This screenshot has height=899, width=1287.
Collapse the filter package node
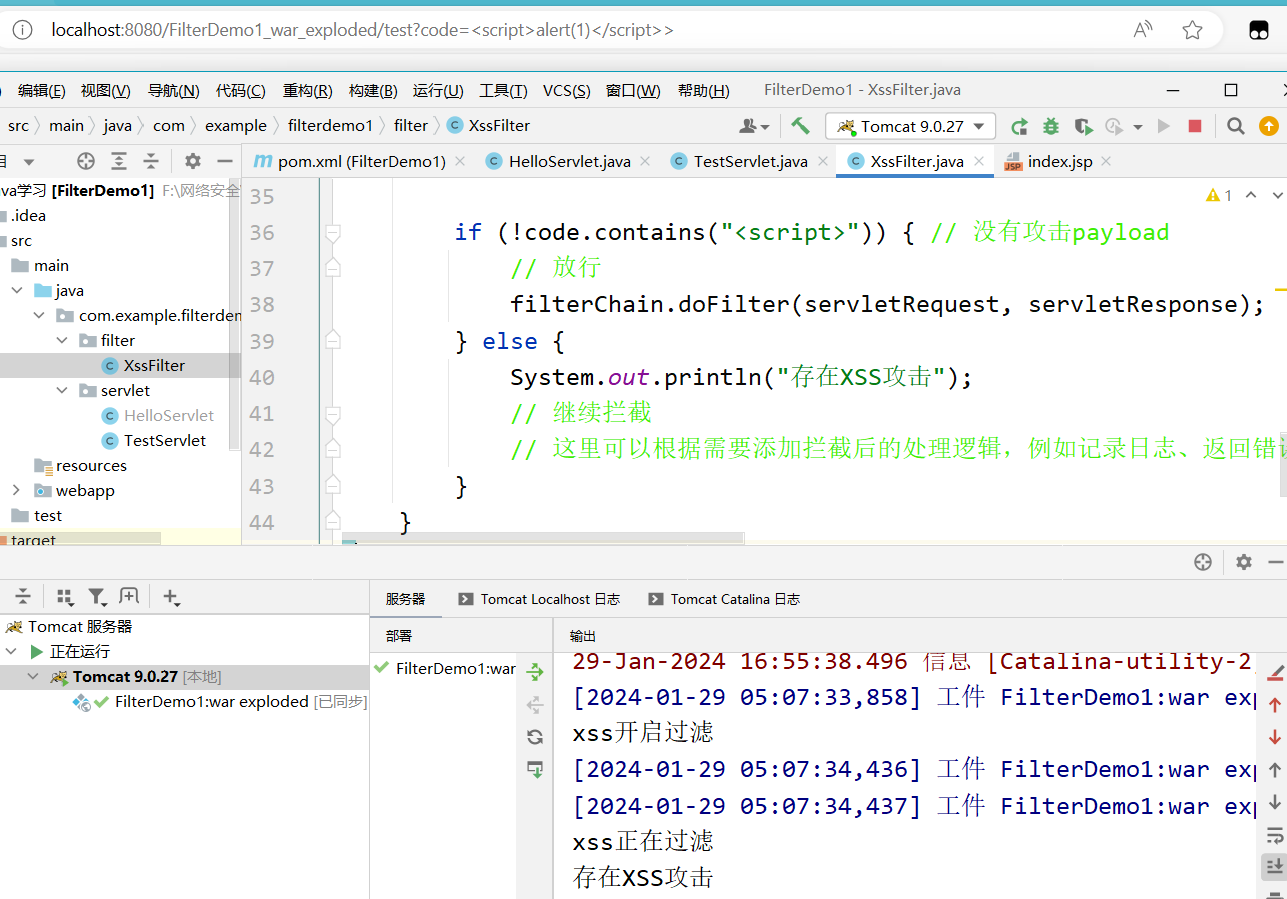62,340
